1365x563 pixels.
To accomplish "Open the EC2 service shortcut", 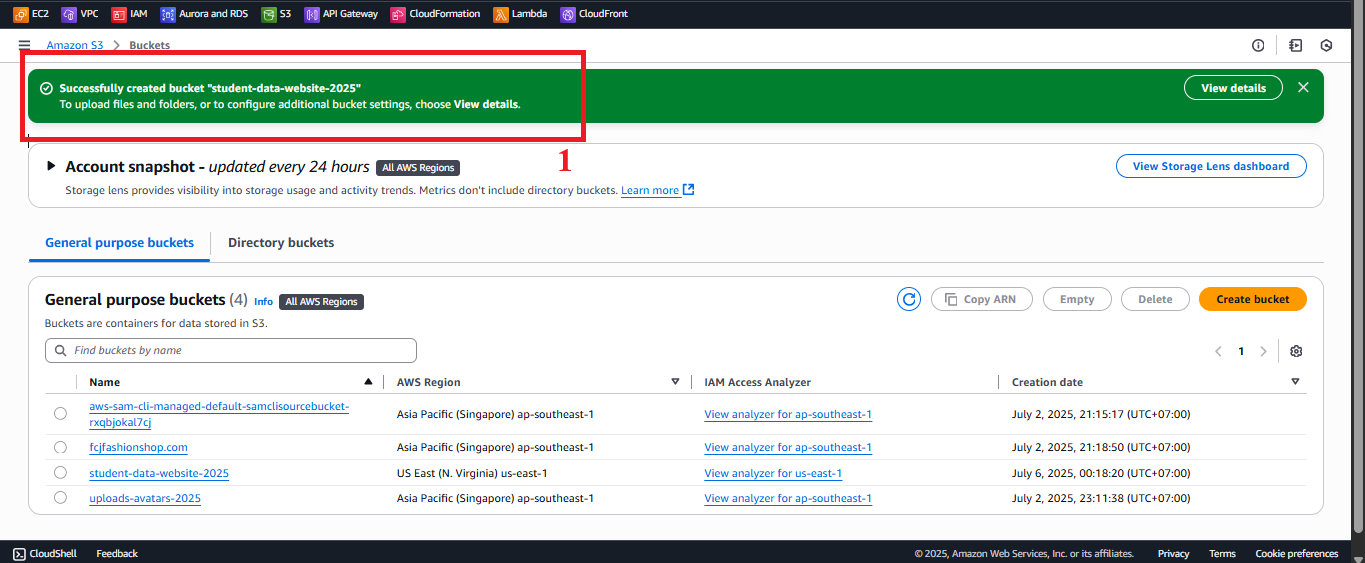I will [x=31, y=14].
